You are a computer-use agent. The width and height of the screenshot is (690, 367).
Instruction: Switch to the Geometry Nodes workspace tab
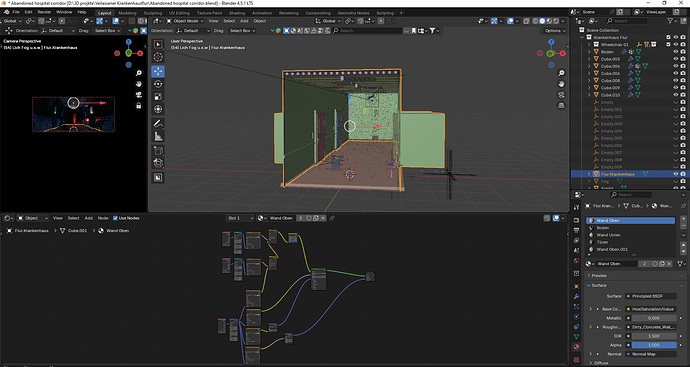[353, 13]
